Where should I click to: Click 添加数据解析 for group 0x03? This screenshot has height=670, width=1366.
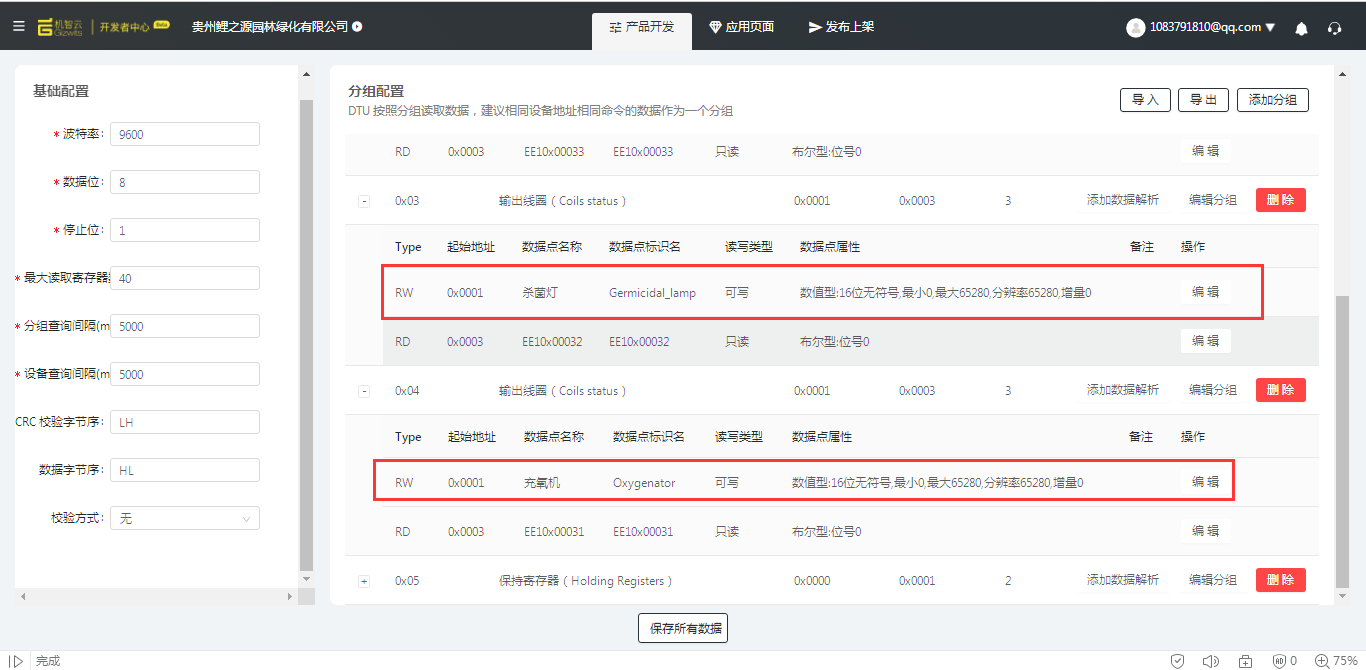click(x=1123, y=200)
